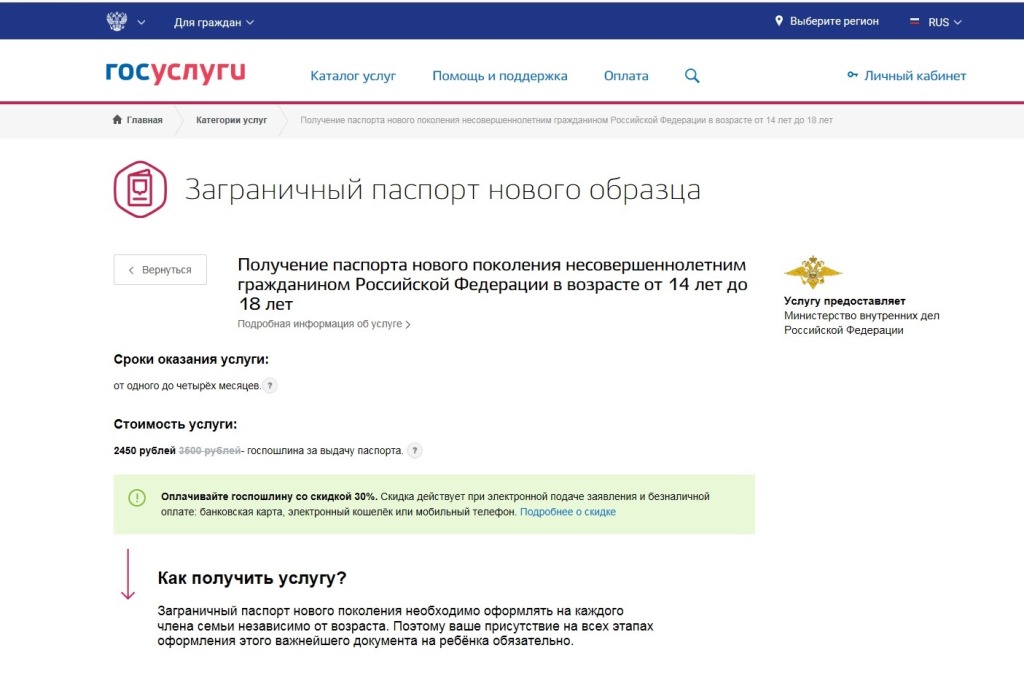Click question mark next to passport fee
The height and width of the screenshot is (683, 1024).
[415, 451]
